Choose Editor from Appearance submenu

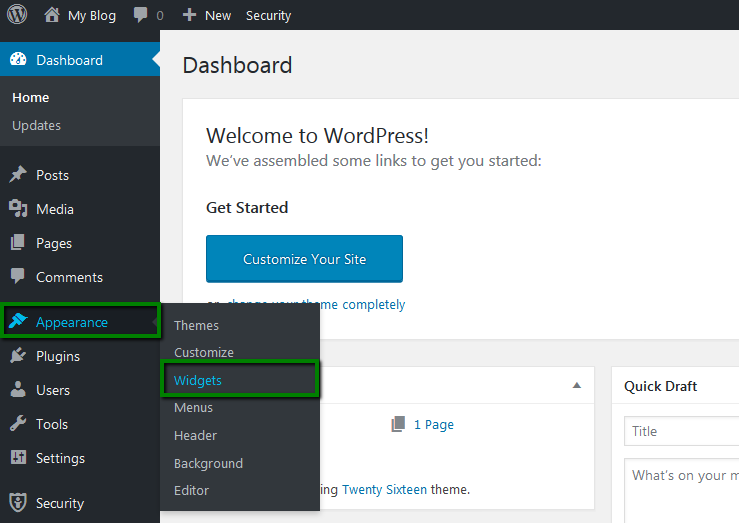[x=191, y=490]
